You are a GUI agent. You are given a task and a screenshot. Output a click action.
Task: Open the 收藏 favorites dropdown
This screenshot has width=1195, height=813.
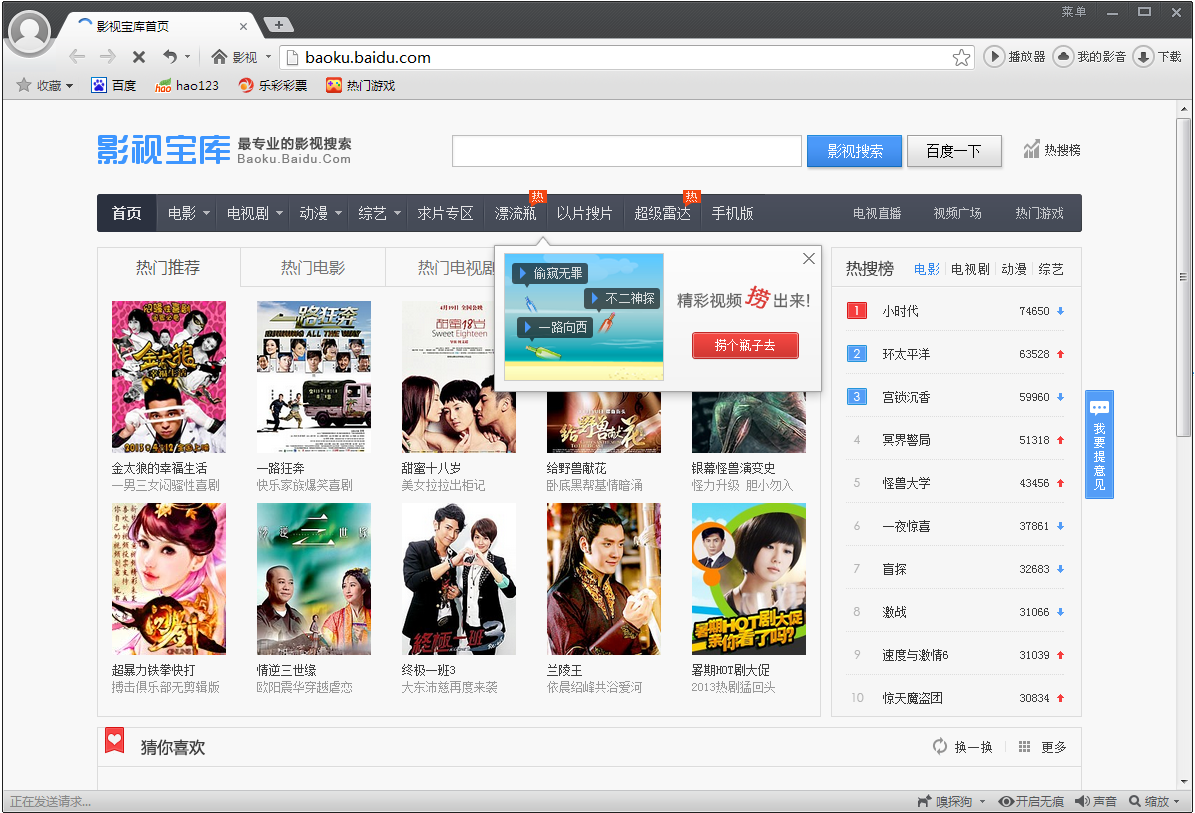[46, 86]
